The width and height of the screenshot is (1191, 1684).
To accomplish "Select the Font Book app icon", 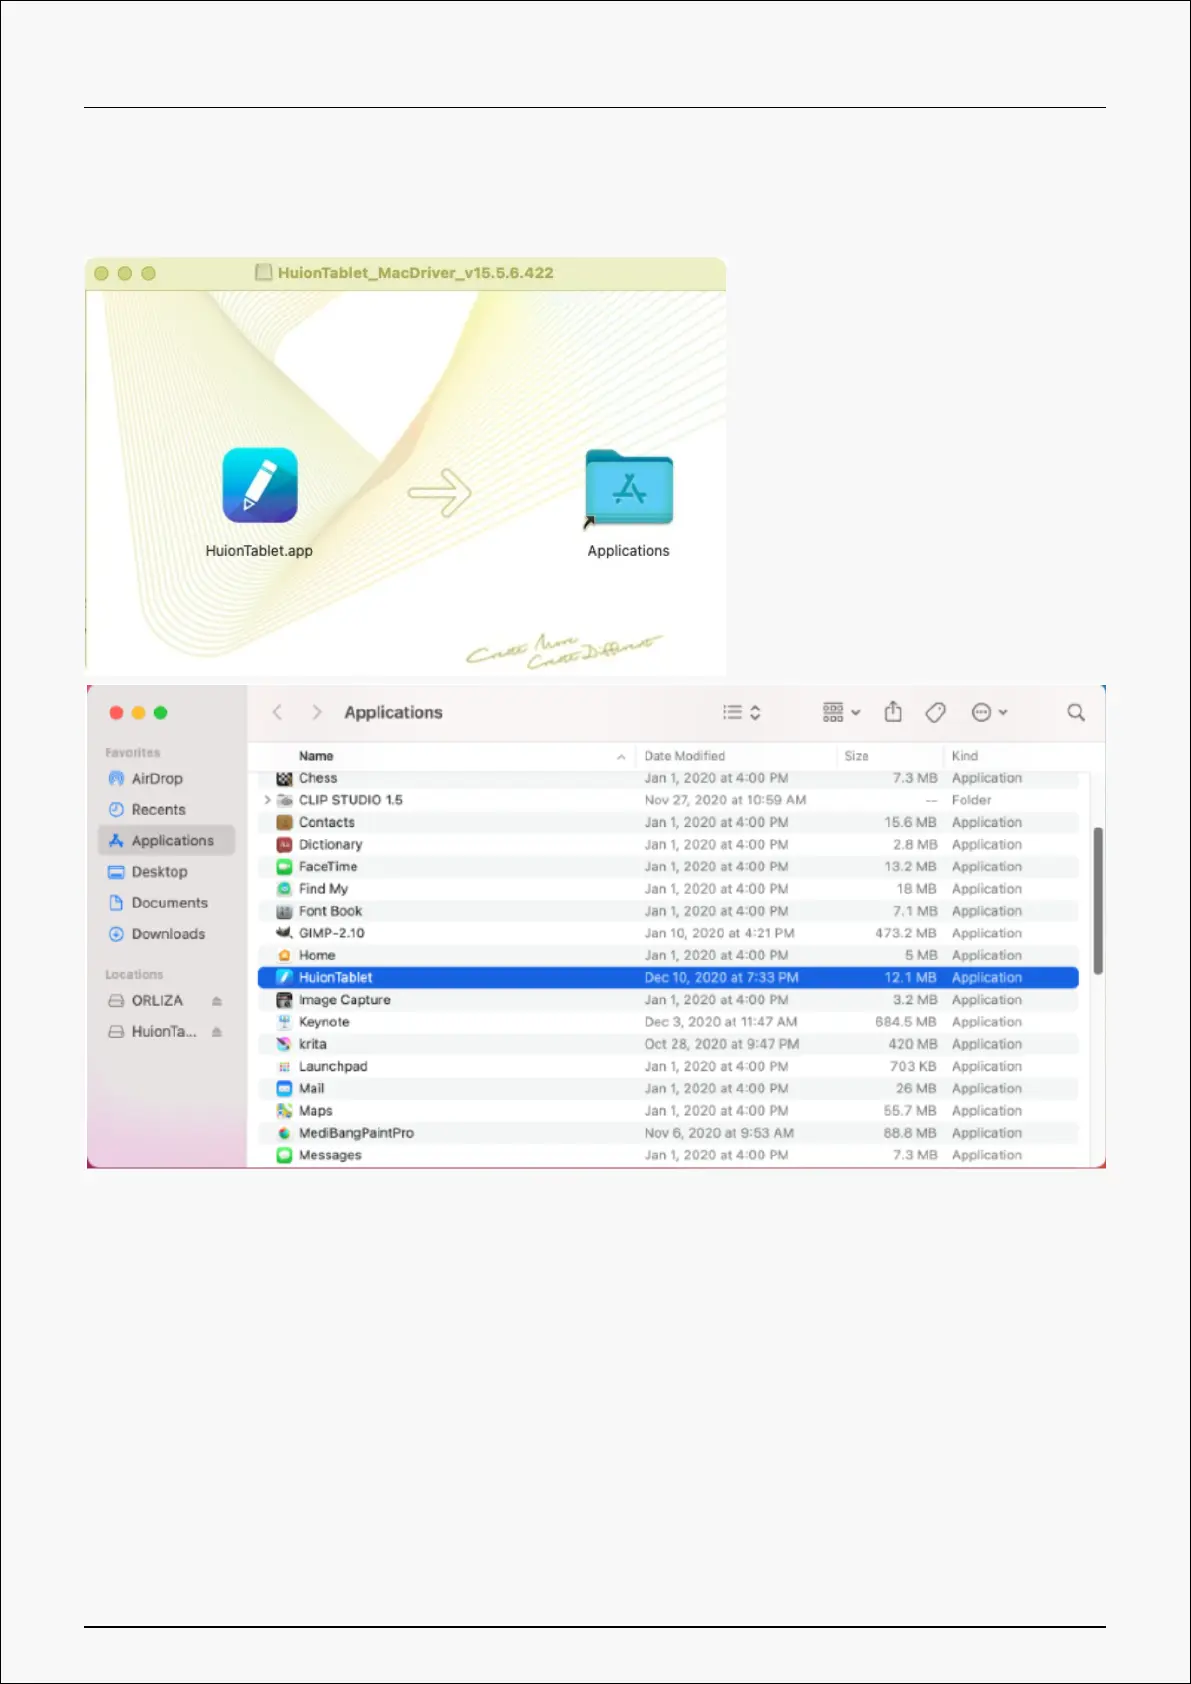I will tap(284, 911).
